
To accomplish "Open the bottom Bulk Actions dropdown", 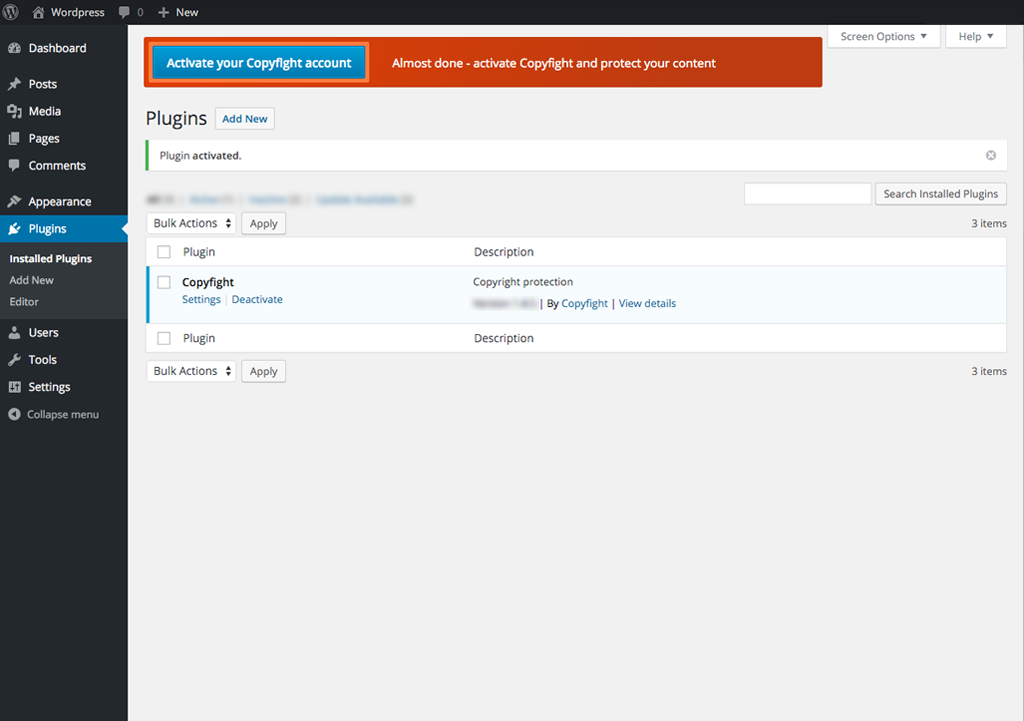I will pyautogui.click(x=191, y=371).
